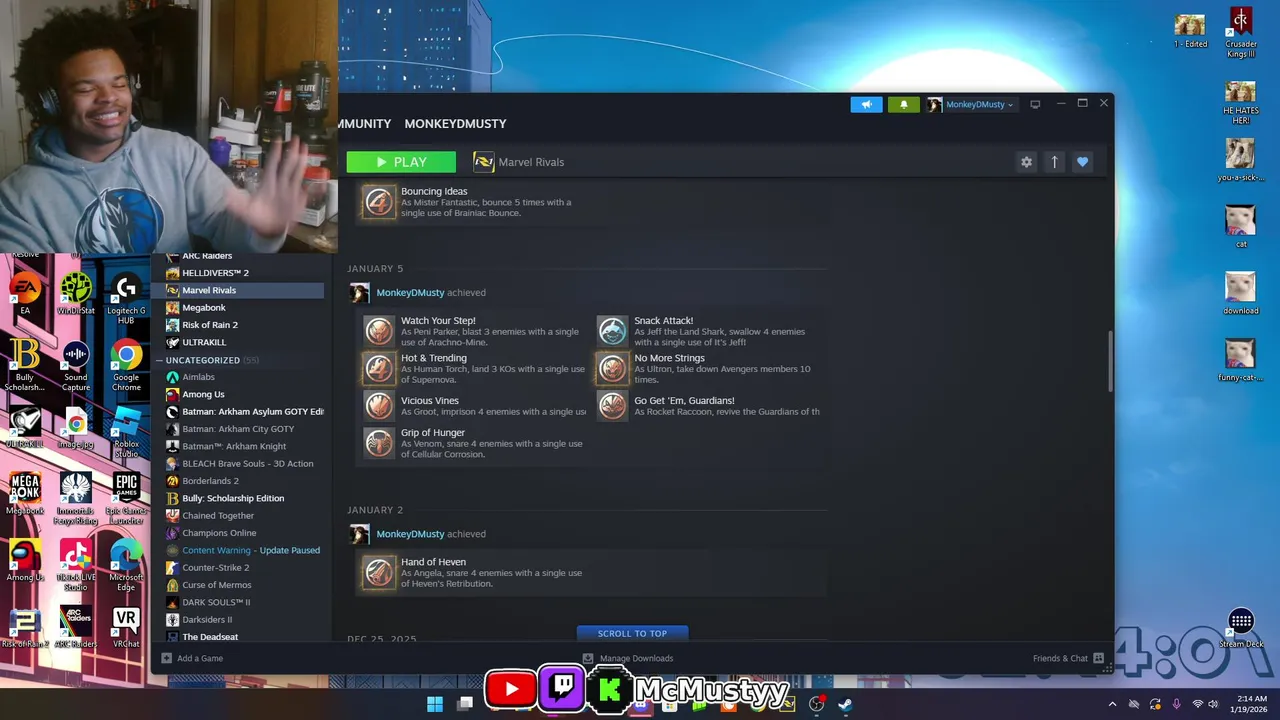1280x720 pixels.
Task: Open Google Chrome desktop shortcut
Action: click(126, 366)
